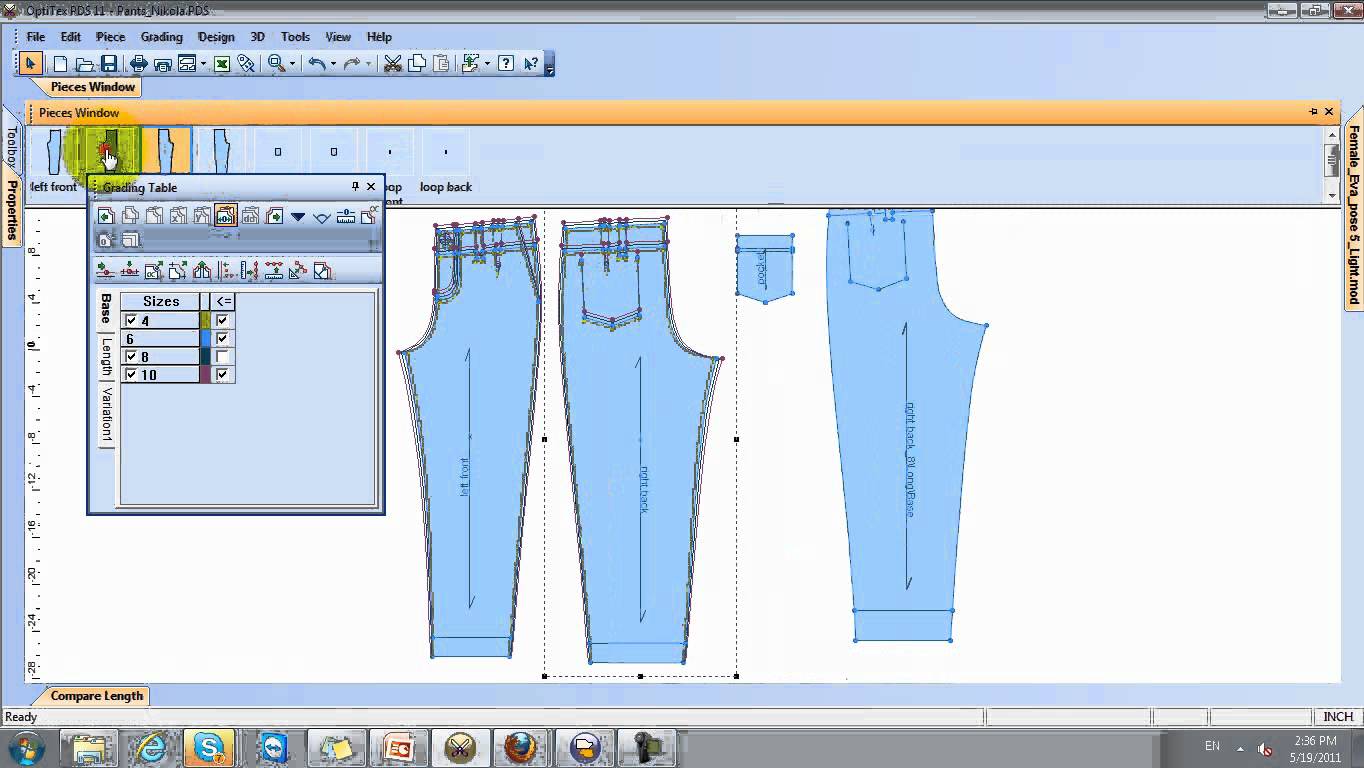Toggle the checkbox beside size 10
The image size is (1364, 768).
point(133,374)
